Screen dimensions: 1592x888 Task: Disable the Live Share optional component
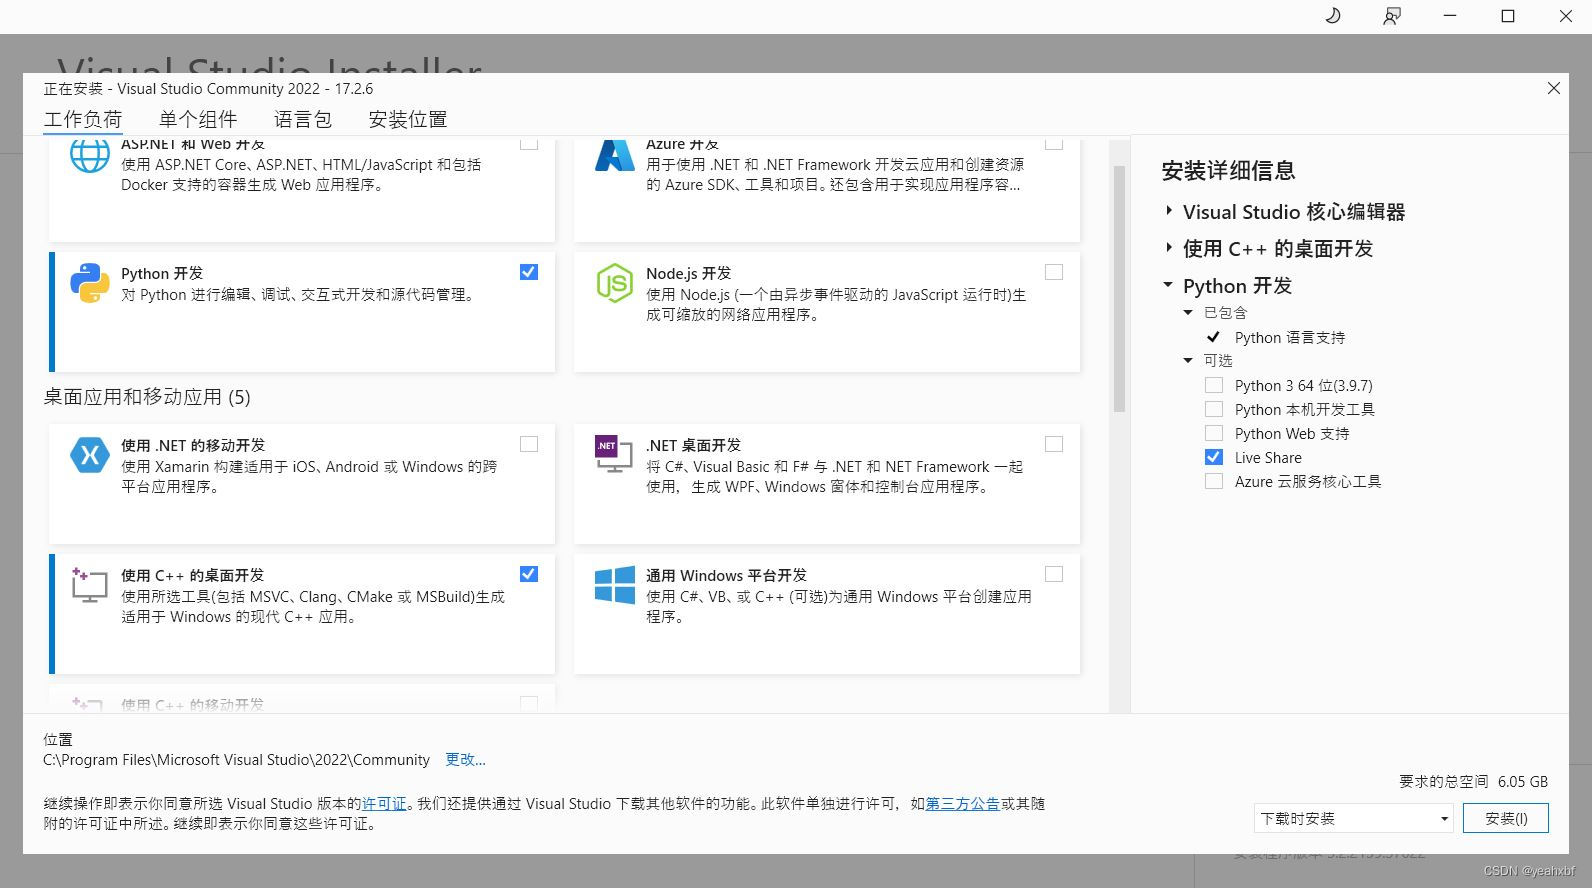1214,457
